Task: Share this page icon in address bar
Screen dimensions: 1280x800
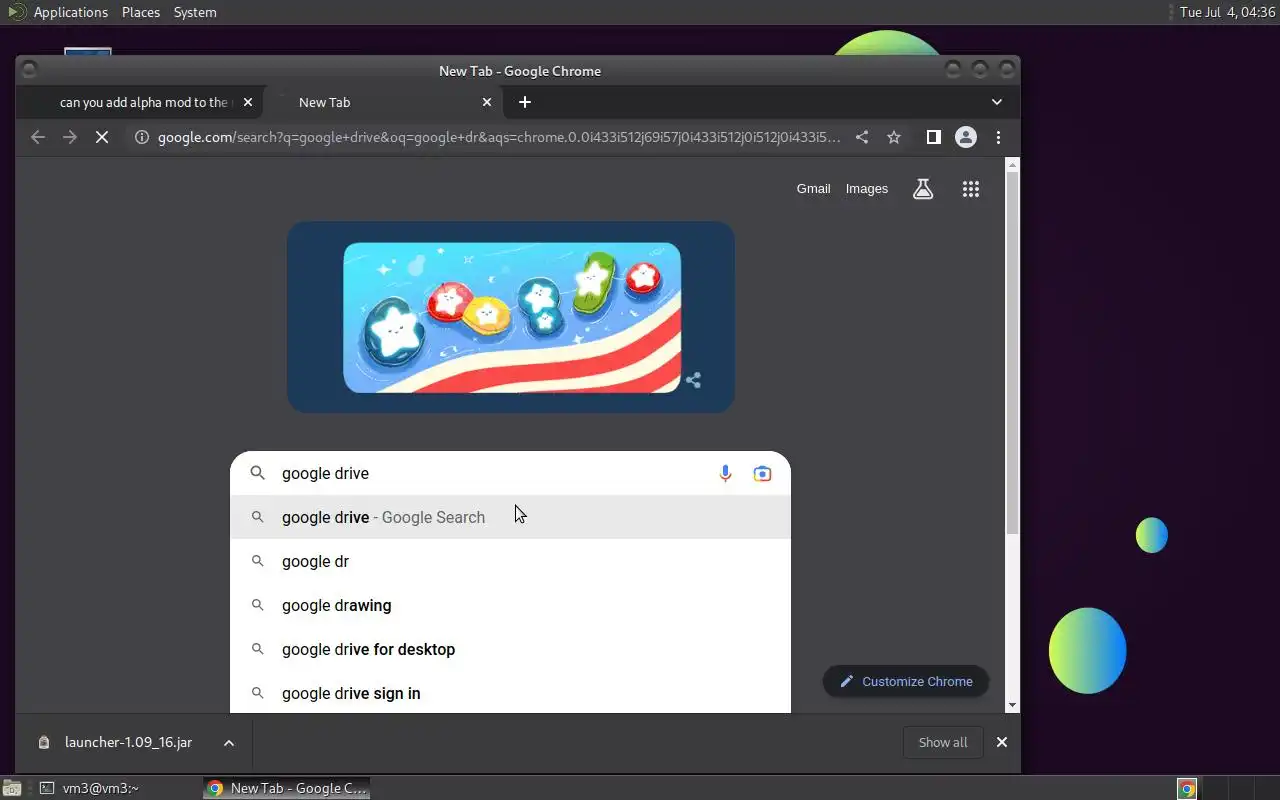Action: pyautogui.click(x=862, y=138)
